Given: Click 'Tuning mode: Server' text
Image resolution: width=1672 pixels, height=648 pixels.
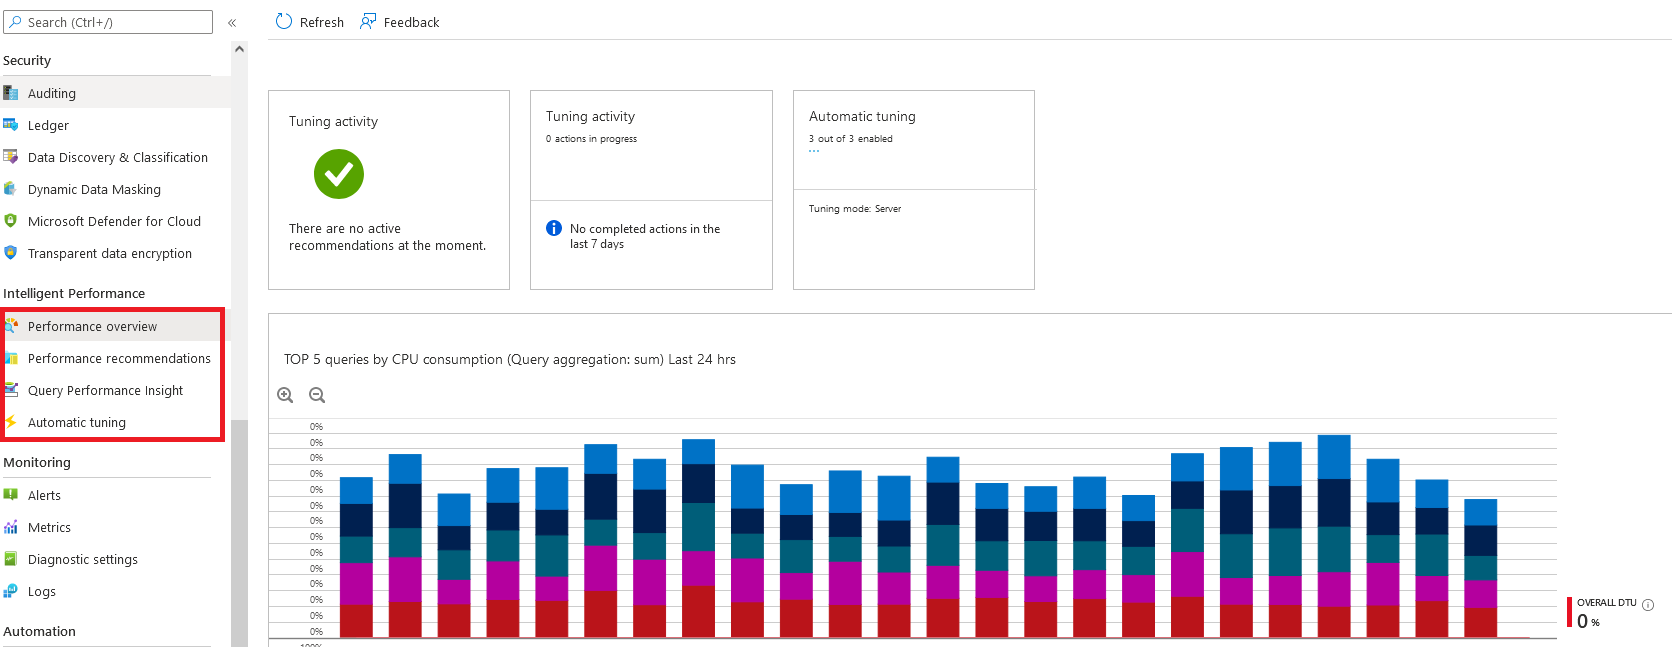Looking at the screenshot, I should tap(855, 209).
